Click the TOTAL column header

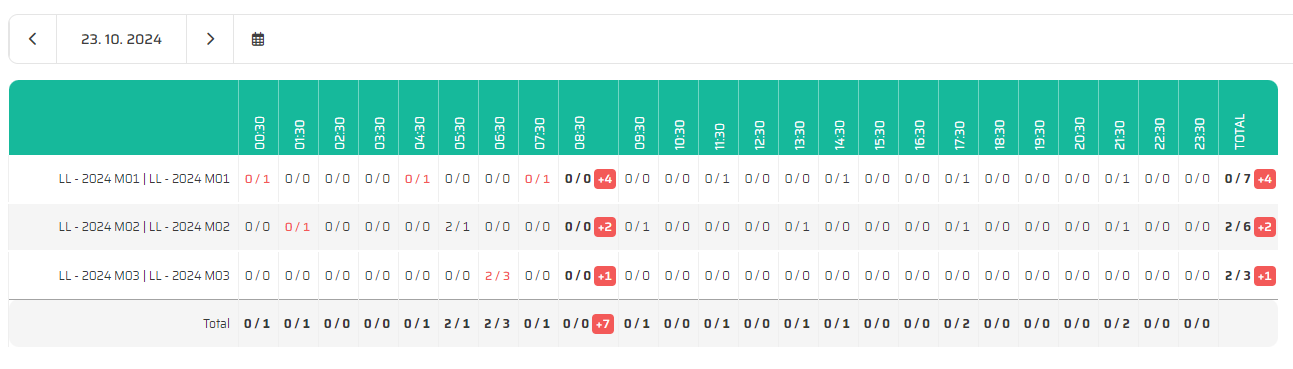pos(1240,131)
